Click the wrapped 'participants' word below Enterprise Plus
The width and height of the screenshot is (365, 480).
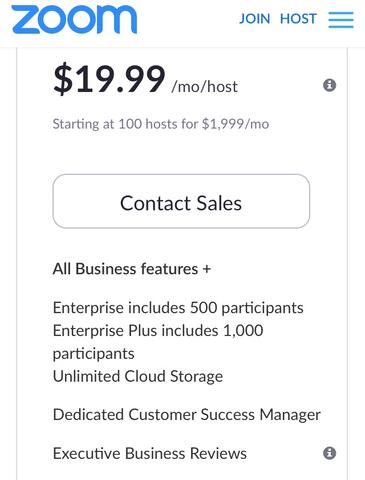click(94, 354)
